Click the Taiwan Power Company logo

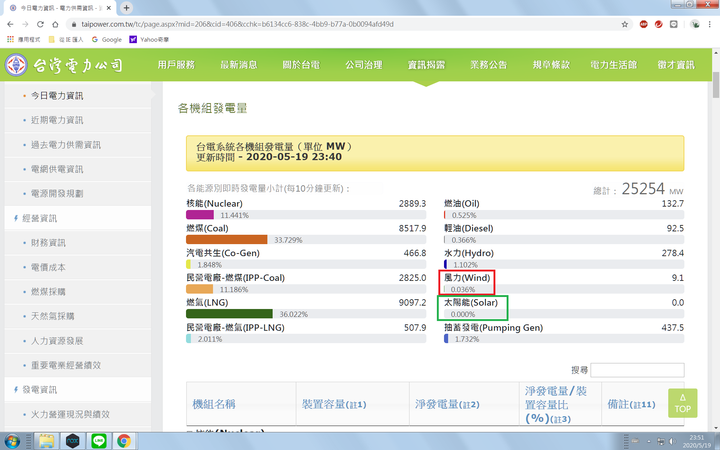click(64, 65)
